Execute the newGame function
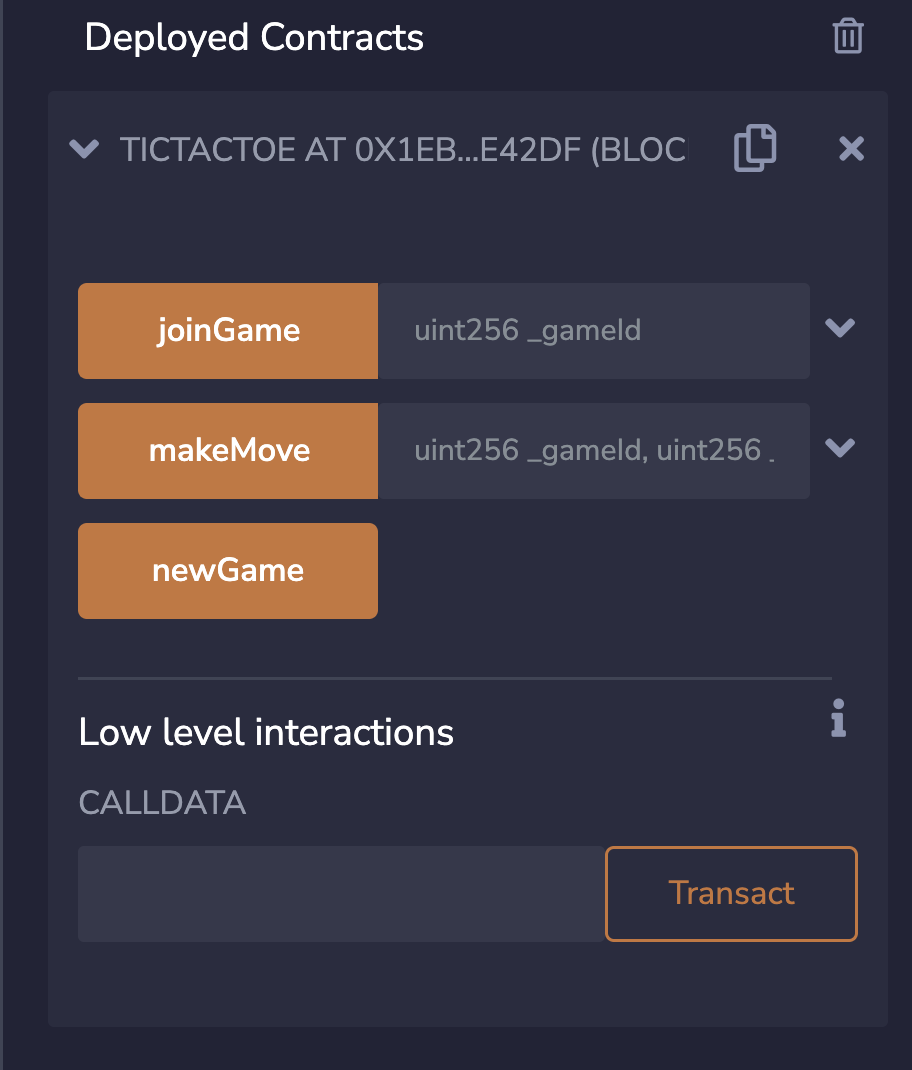Screen dimensions: 912x1070 coord(227,570)
